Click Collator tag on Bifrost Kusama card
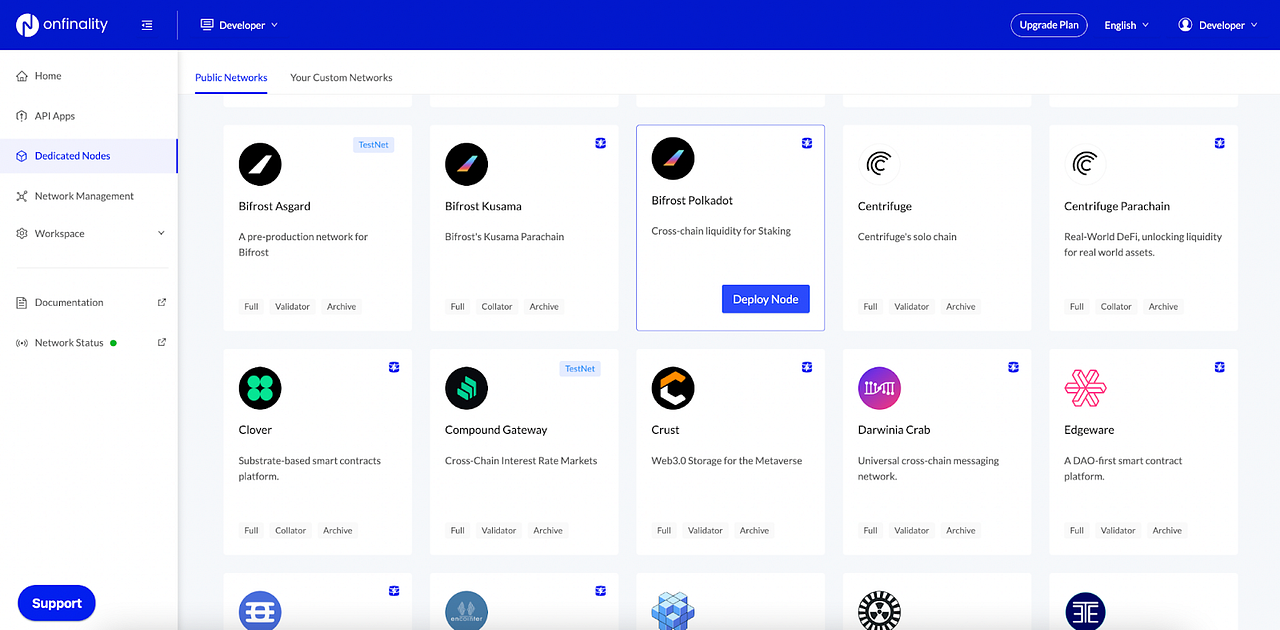 pos(497,307)
